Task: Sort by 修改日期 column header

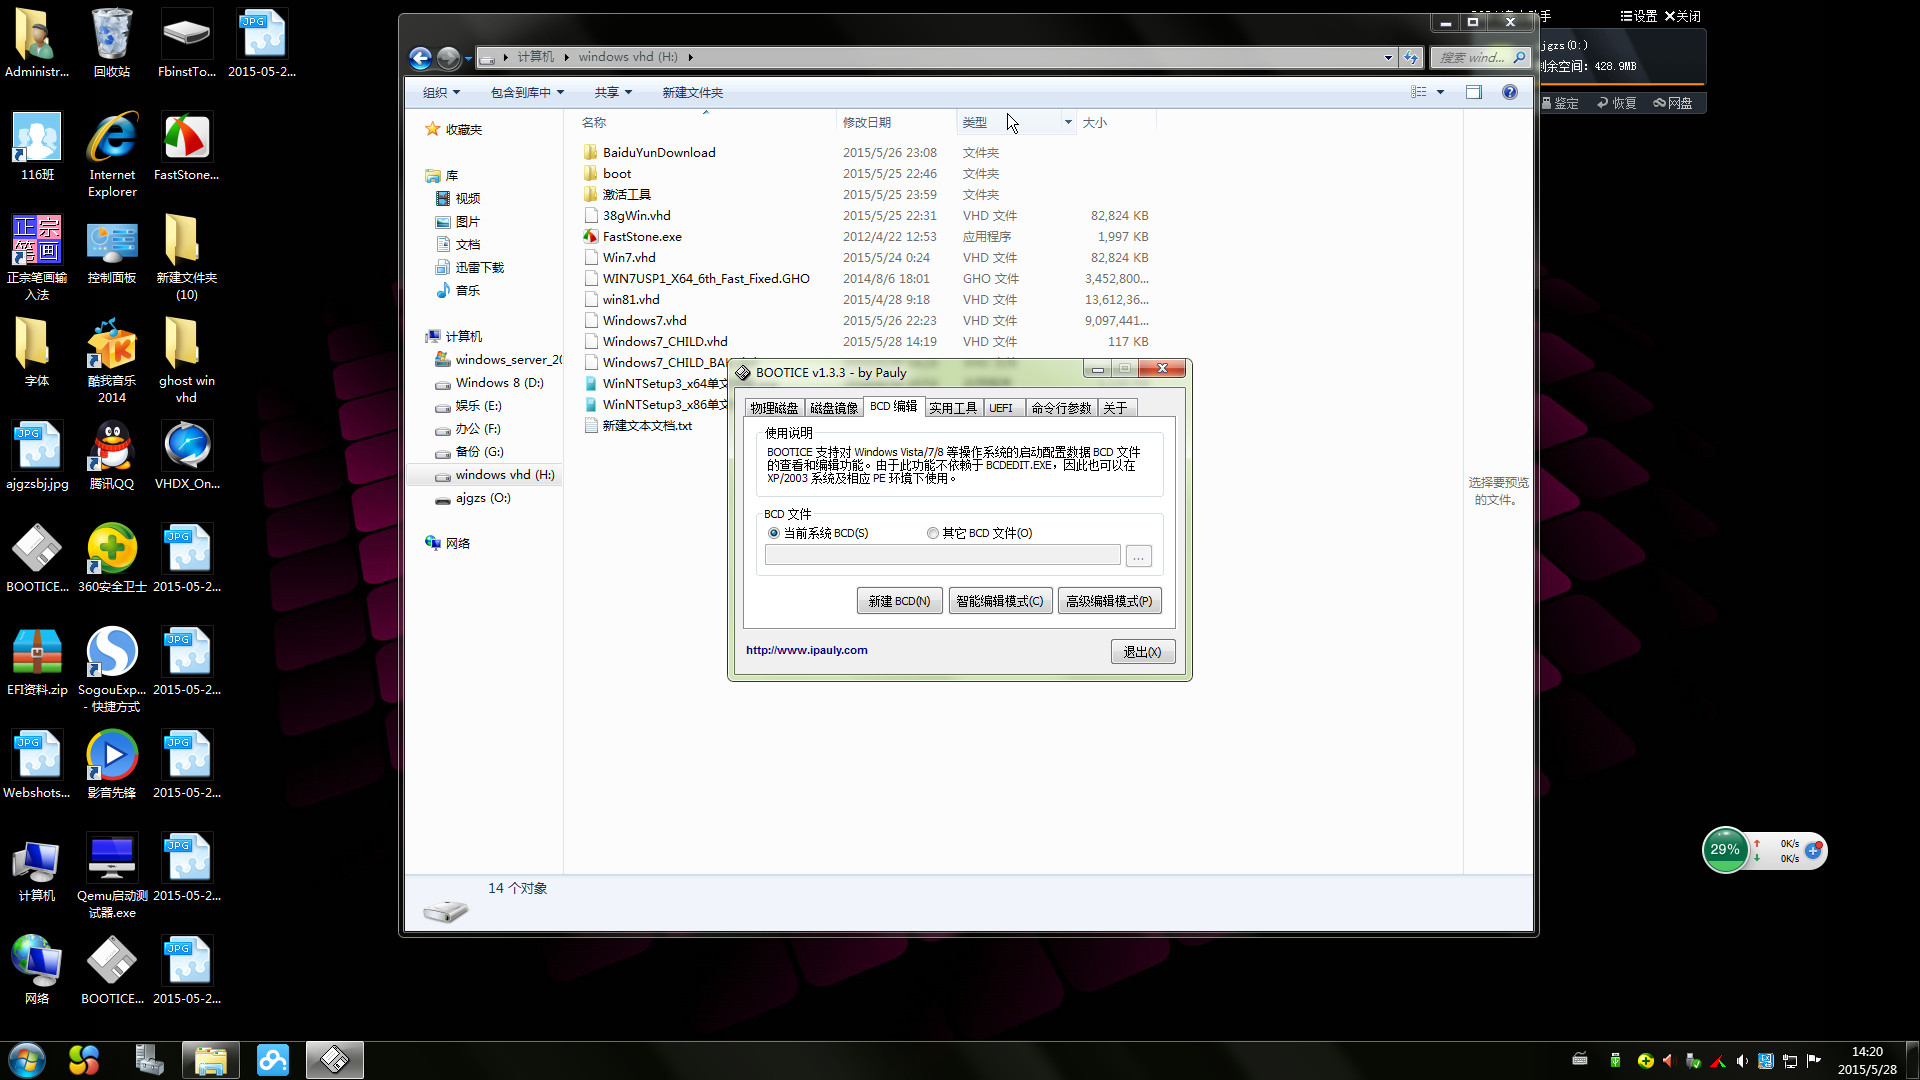Action: coord(866,122)
